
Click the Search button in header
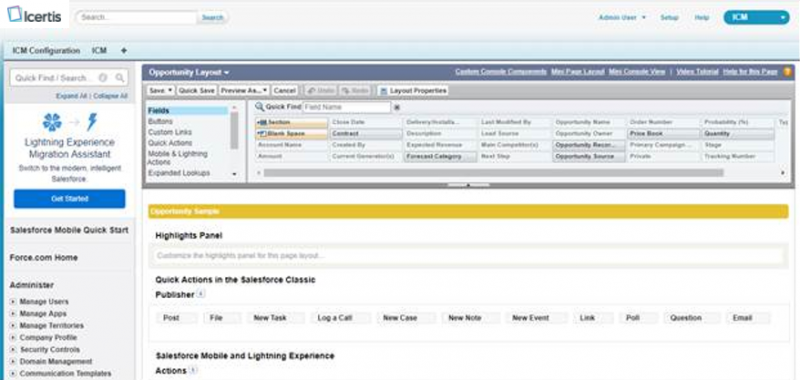(212, 17)
